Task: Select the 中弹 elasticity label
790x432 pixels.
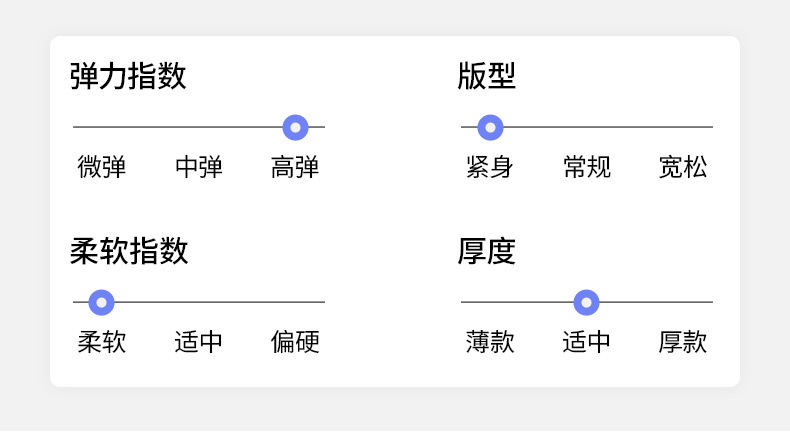Action: pyautogui.click(x=199, y=167)
